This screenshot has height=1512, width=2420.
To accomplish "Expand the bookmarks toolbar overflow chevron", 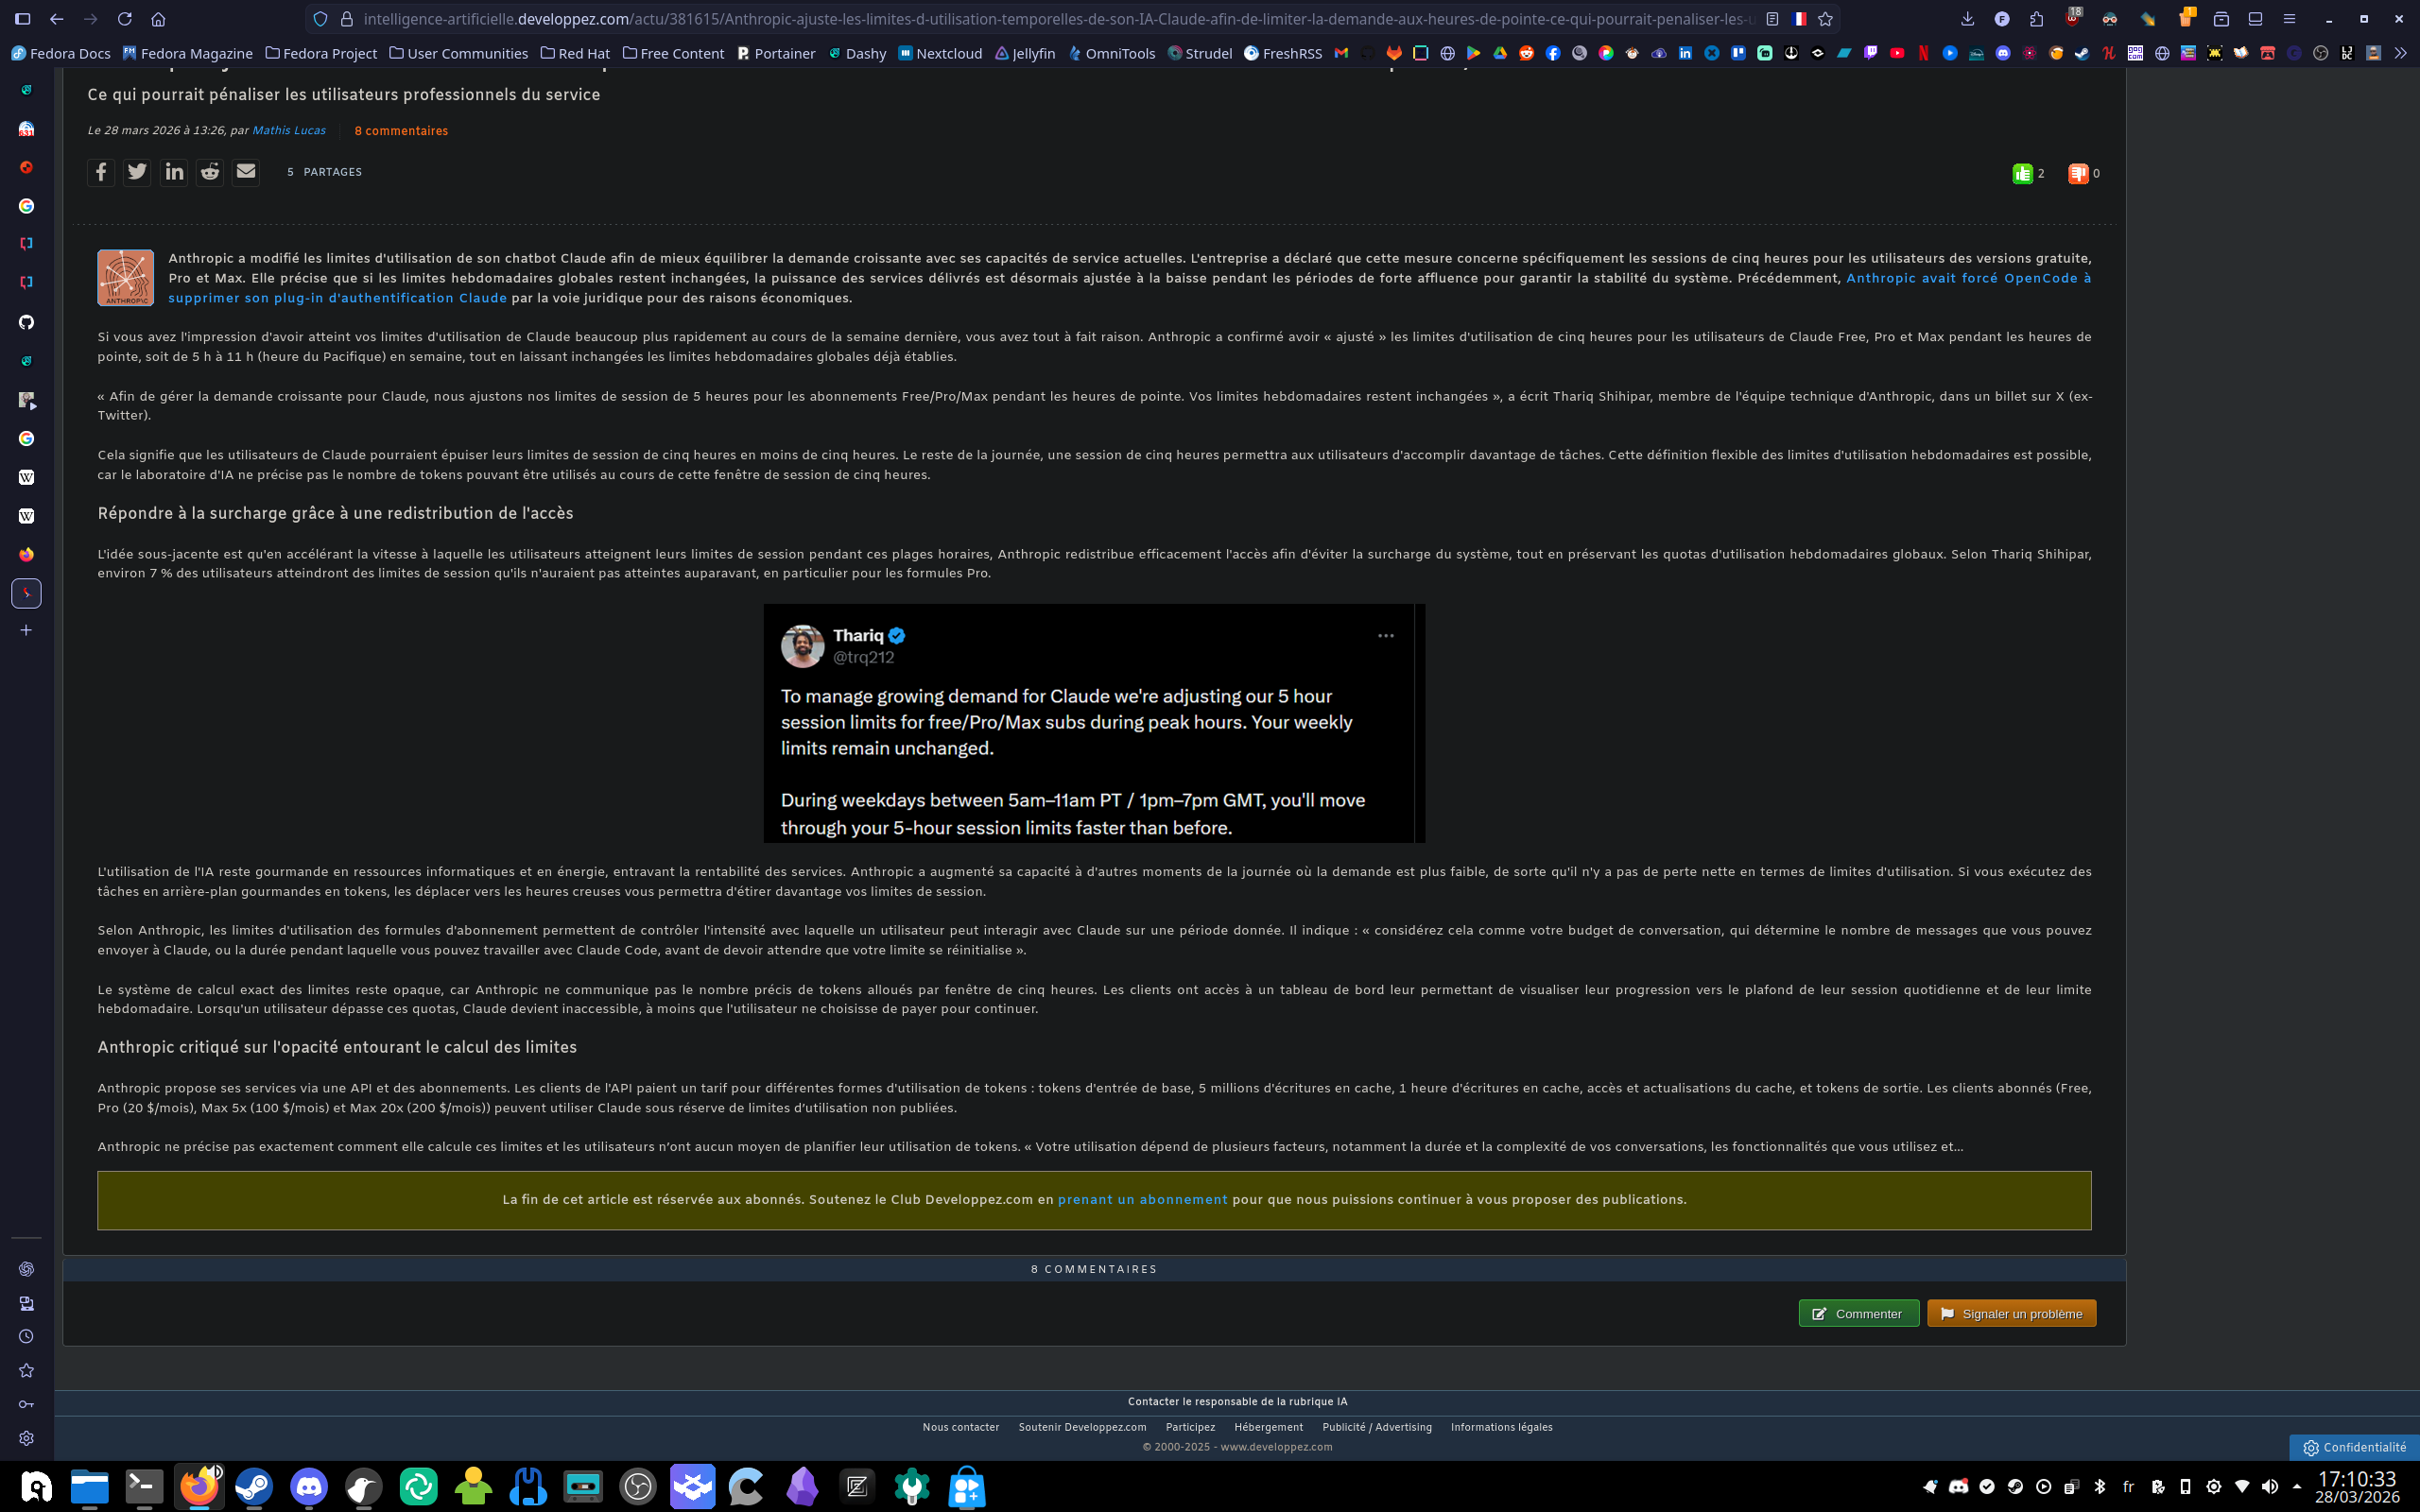I will point(2400,54).
